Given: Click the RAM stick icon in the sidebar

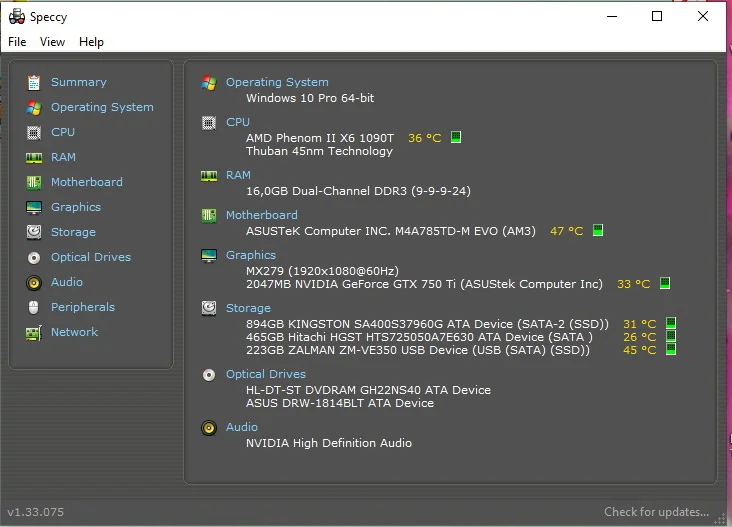Looking at the screenshot, I should (x=34, y=158).
